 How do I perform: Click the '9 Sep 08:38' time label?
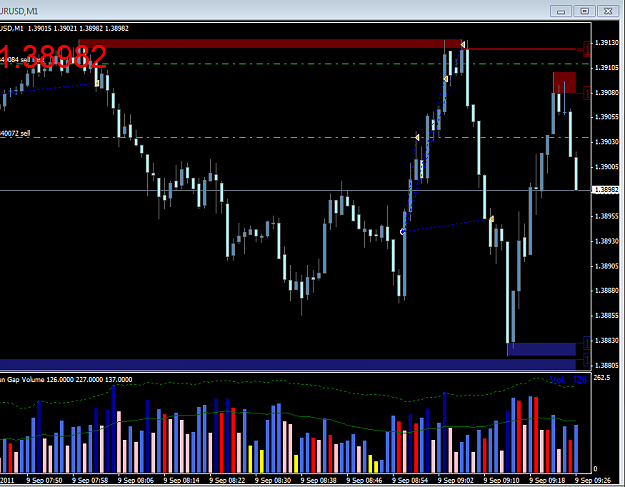(318, 480)
